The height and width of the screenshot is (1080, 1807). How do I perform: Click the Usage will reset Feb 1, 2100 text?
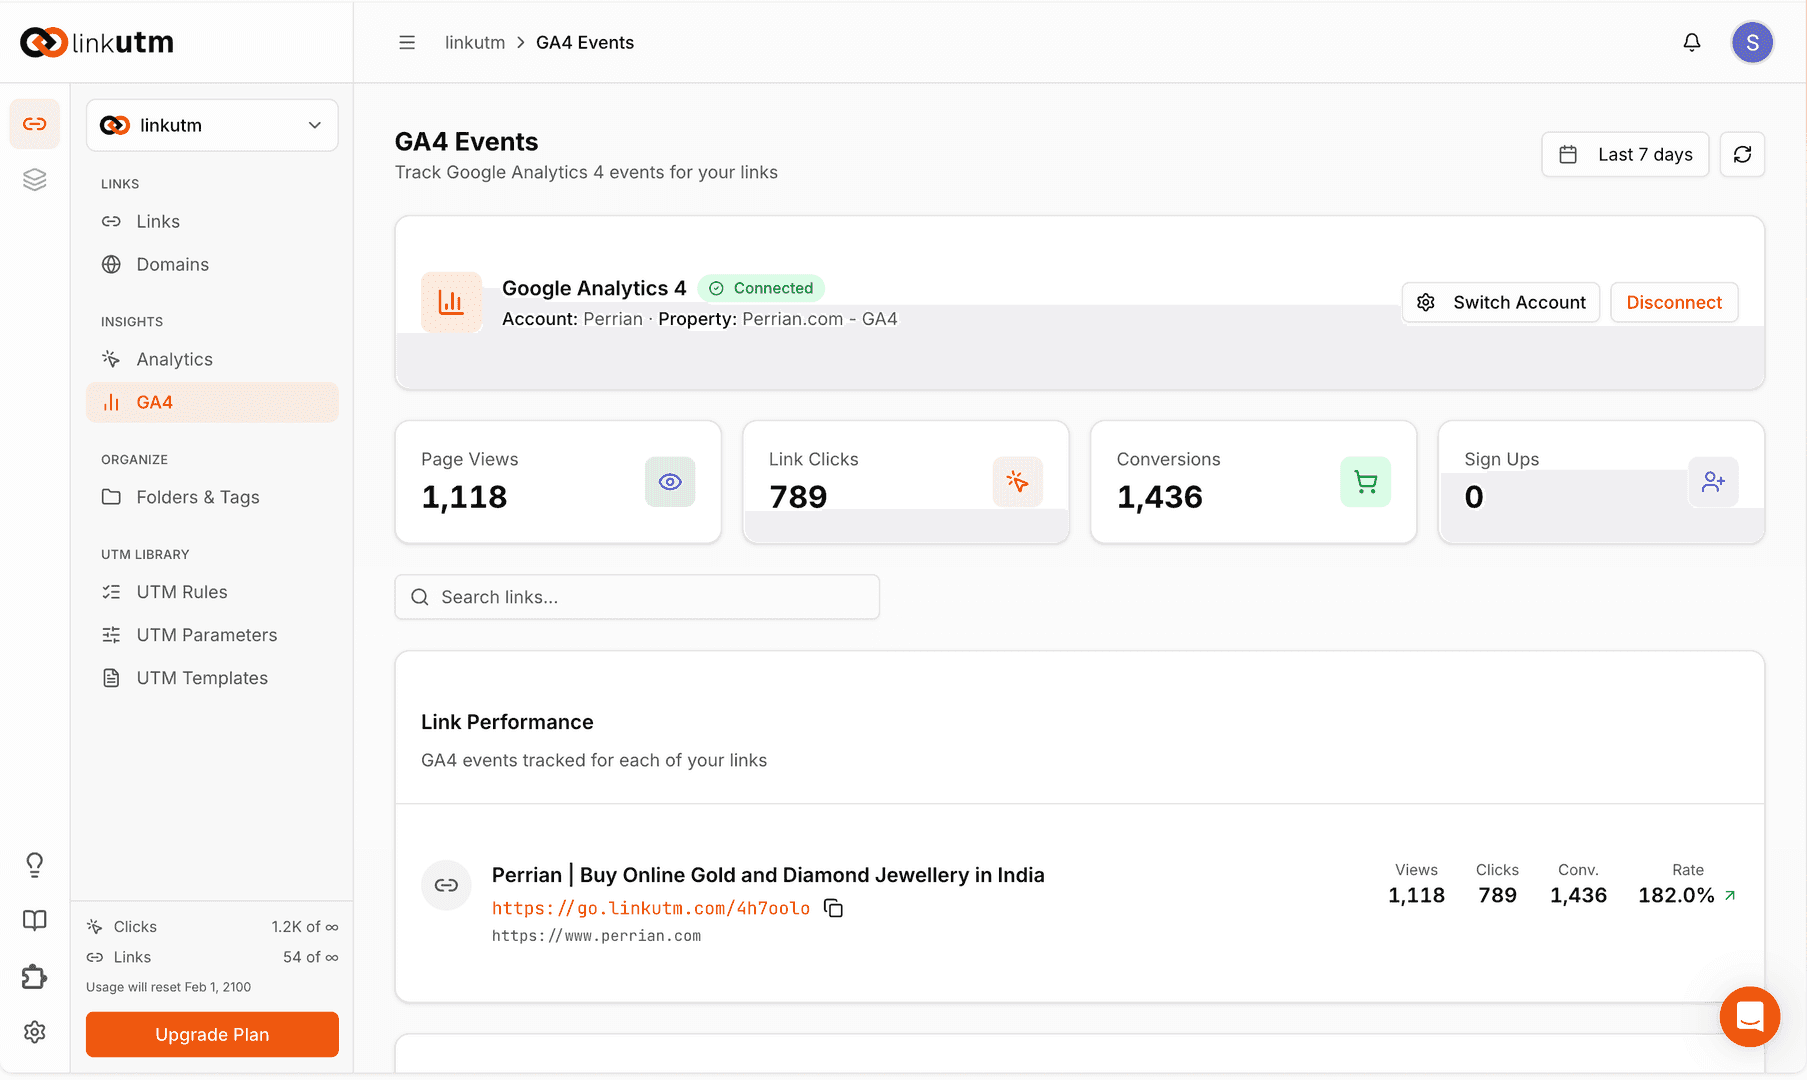click(168, 987)
